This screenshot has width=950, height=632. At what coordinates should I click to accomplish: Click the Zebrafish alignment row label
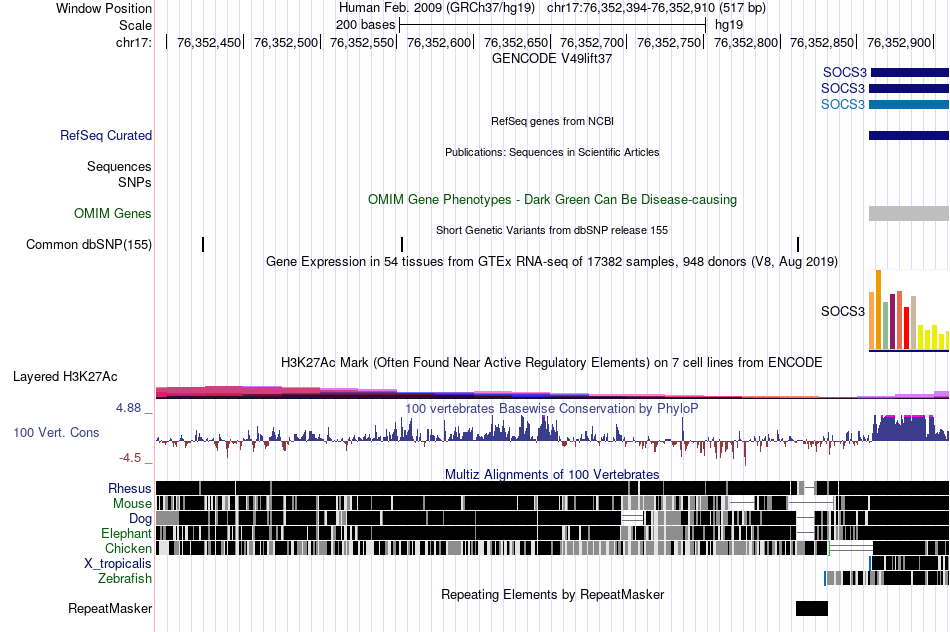point(125,578)
